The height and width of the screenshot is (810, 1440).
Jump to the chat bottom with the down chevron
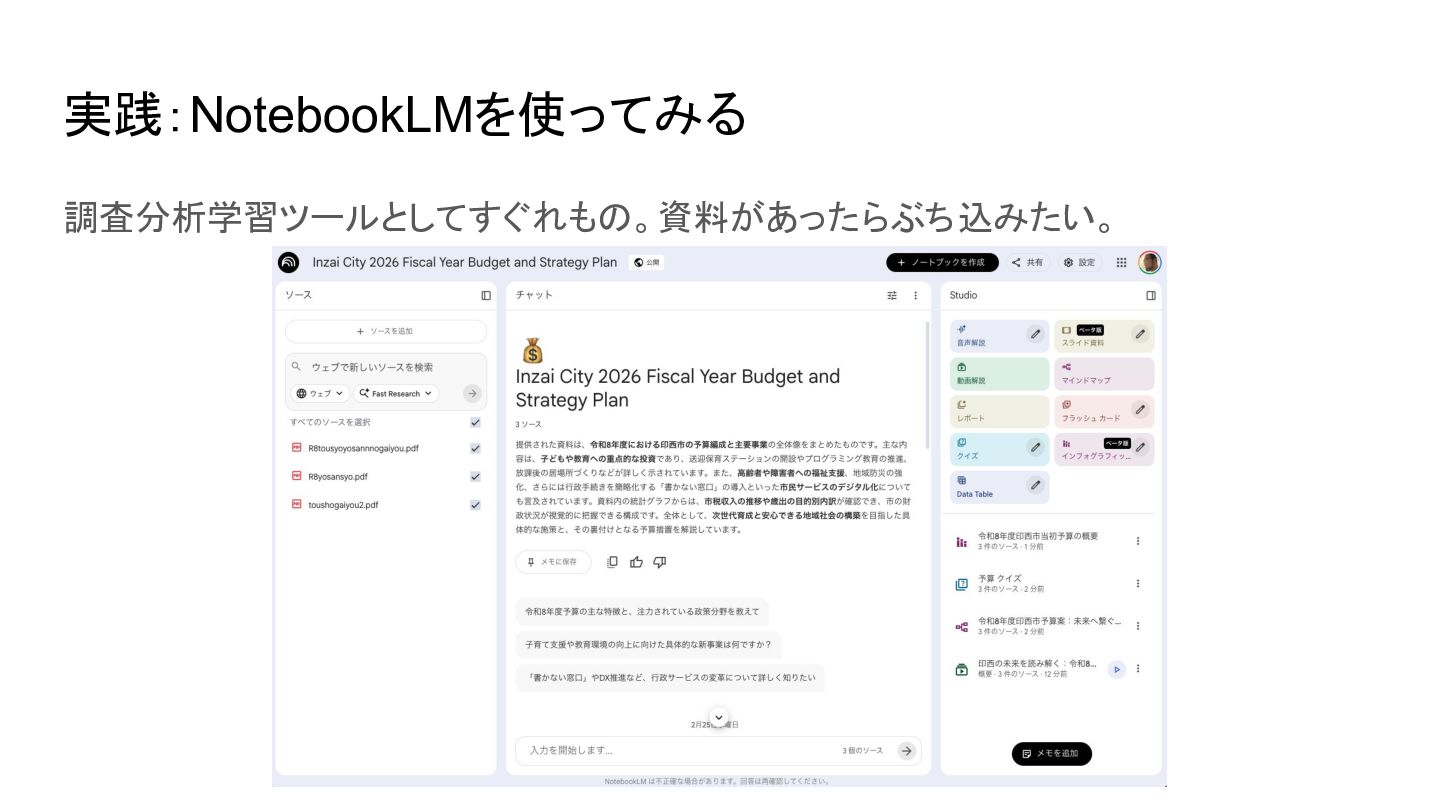click(x=718, y=717)
